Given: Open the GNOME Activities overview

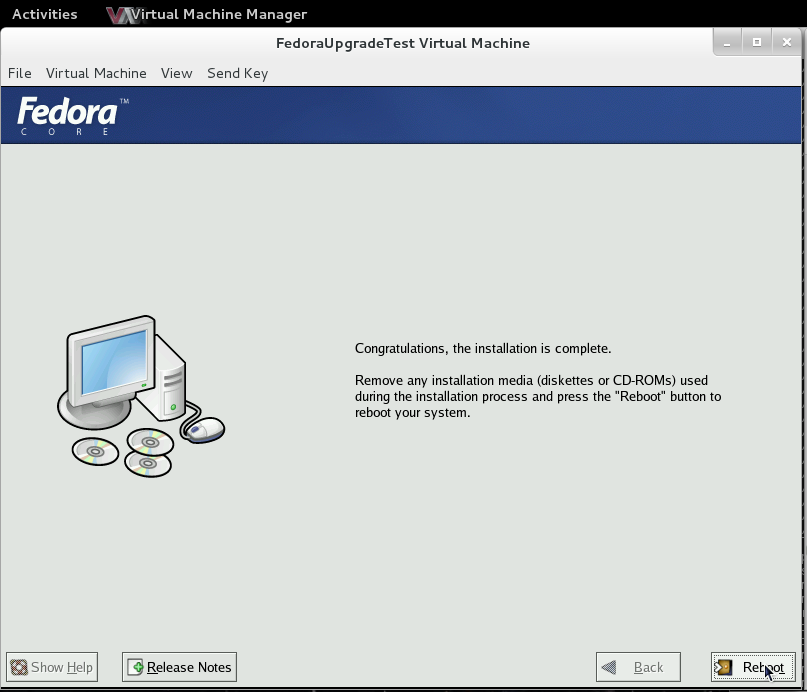Looking at the screenshot, I should [x=45, y=14].
